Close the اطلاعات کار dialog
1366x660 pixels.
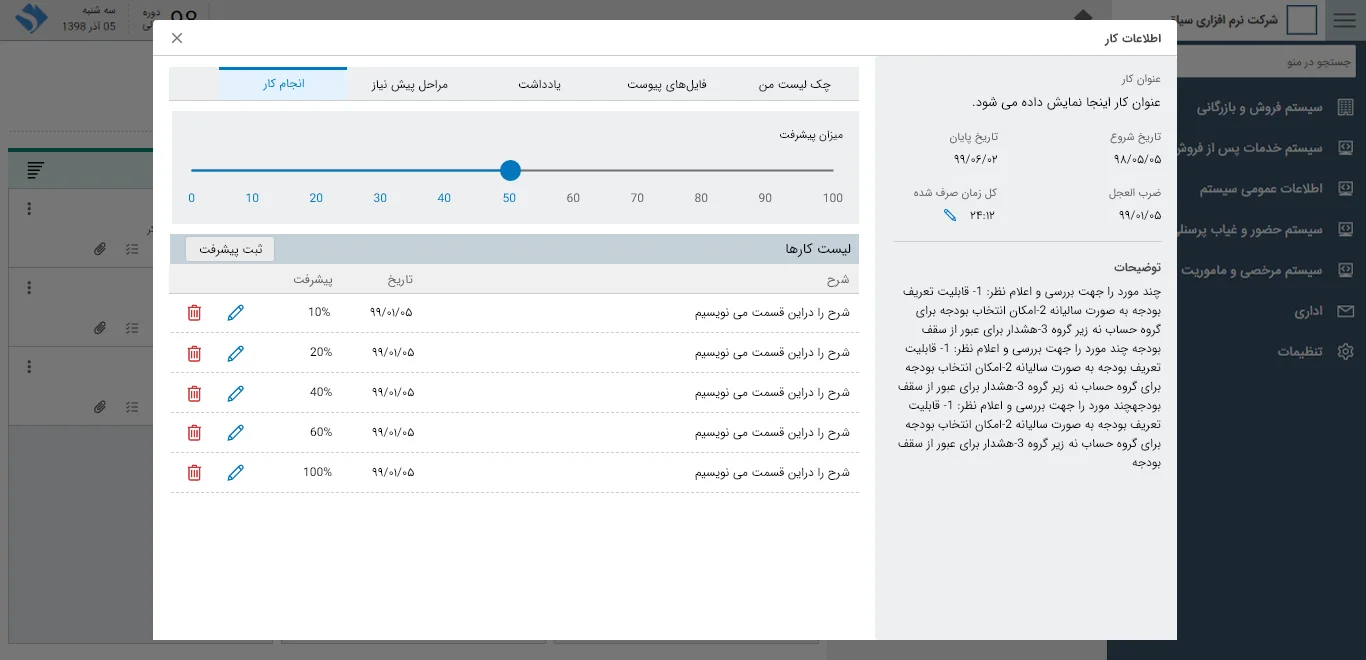coord(177,38)
